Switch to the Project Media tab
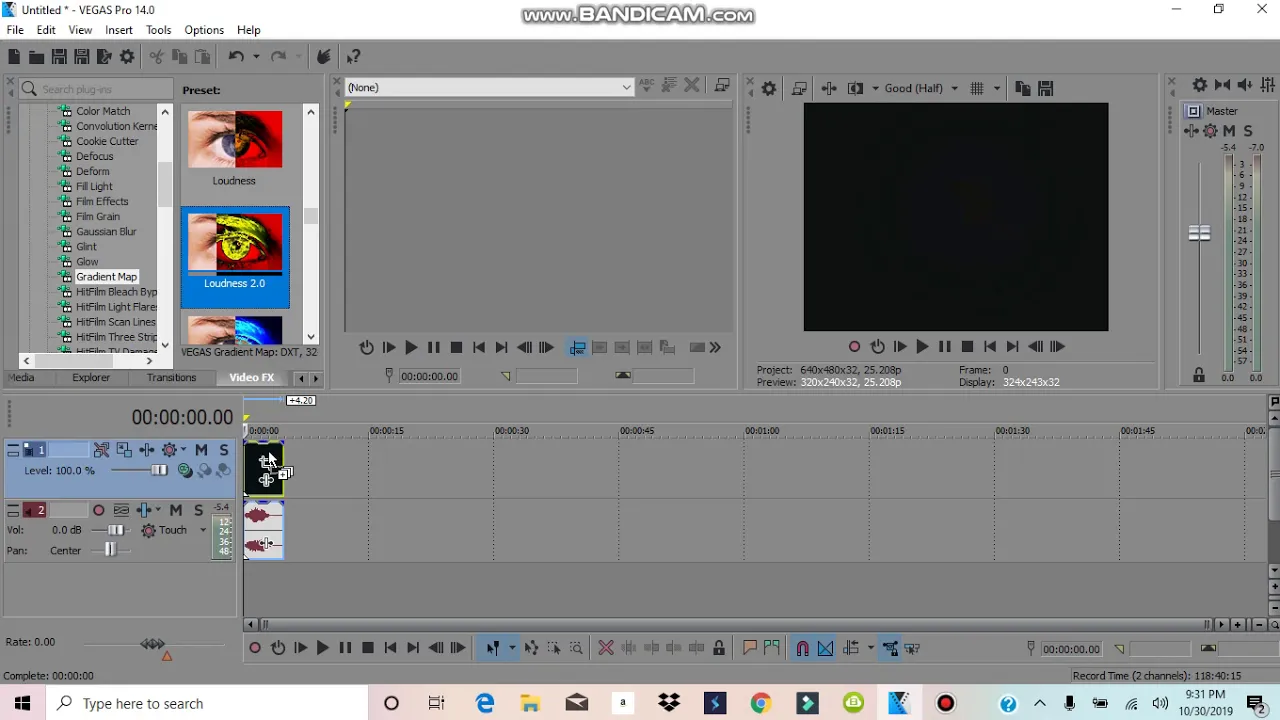Image resolution: width=1280 pixels, height=720 pixels. pos(22,377)
